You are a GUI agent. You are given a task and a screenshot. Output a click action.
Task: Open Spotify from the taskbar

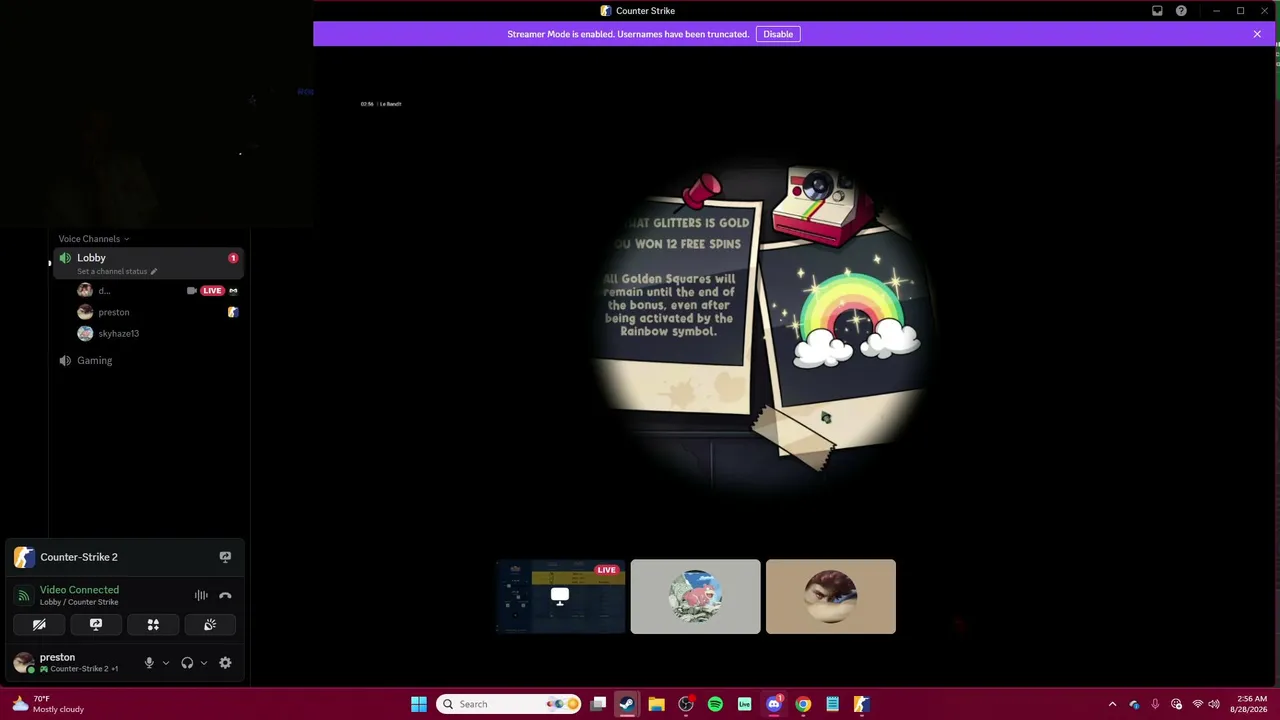click(715, 704)
